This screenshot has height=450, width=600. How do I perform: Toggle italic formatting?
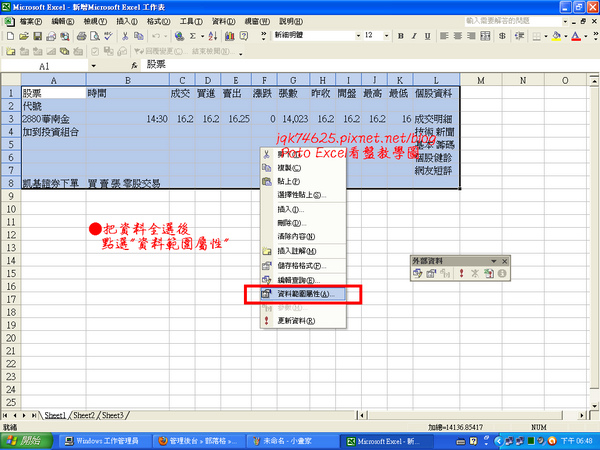click(x=414, y=36)
